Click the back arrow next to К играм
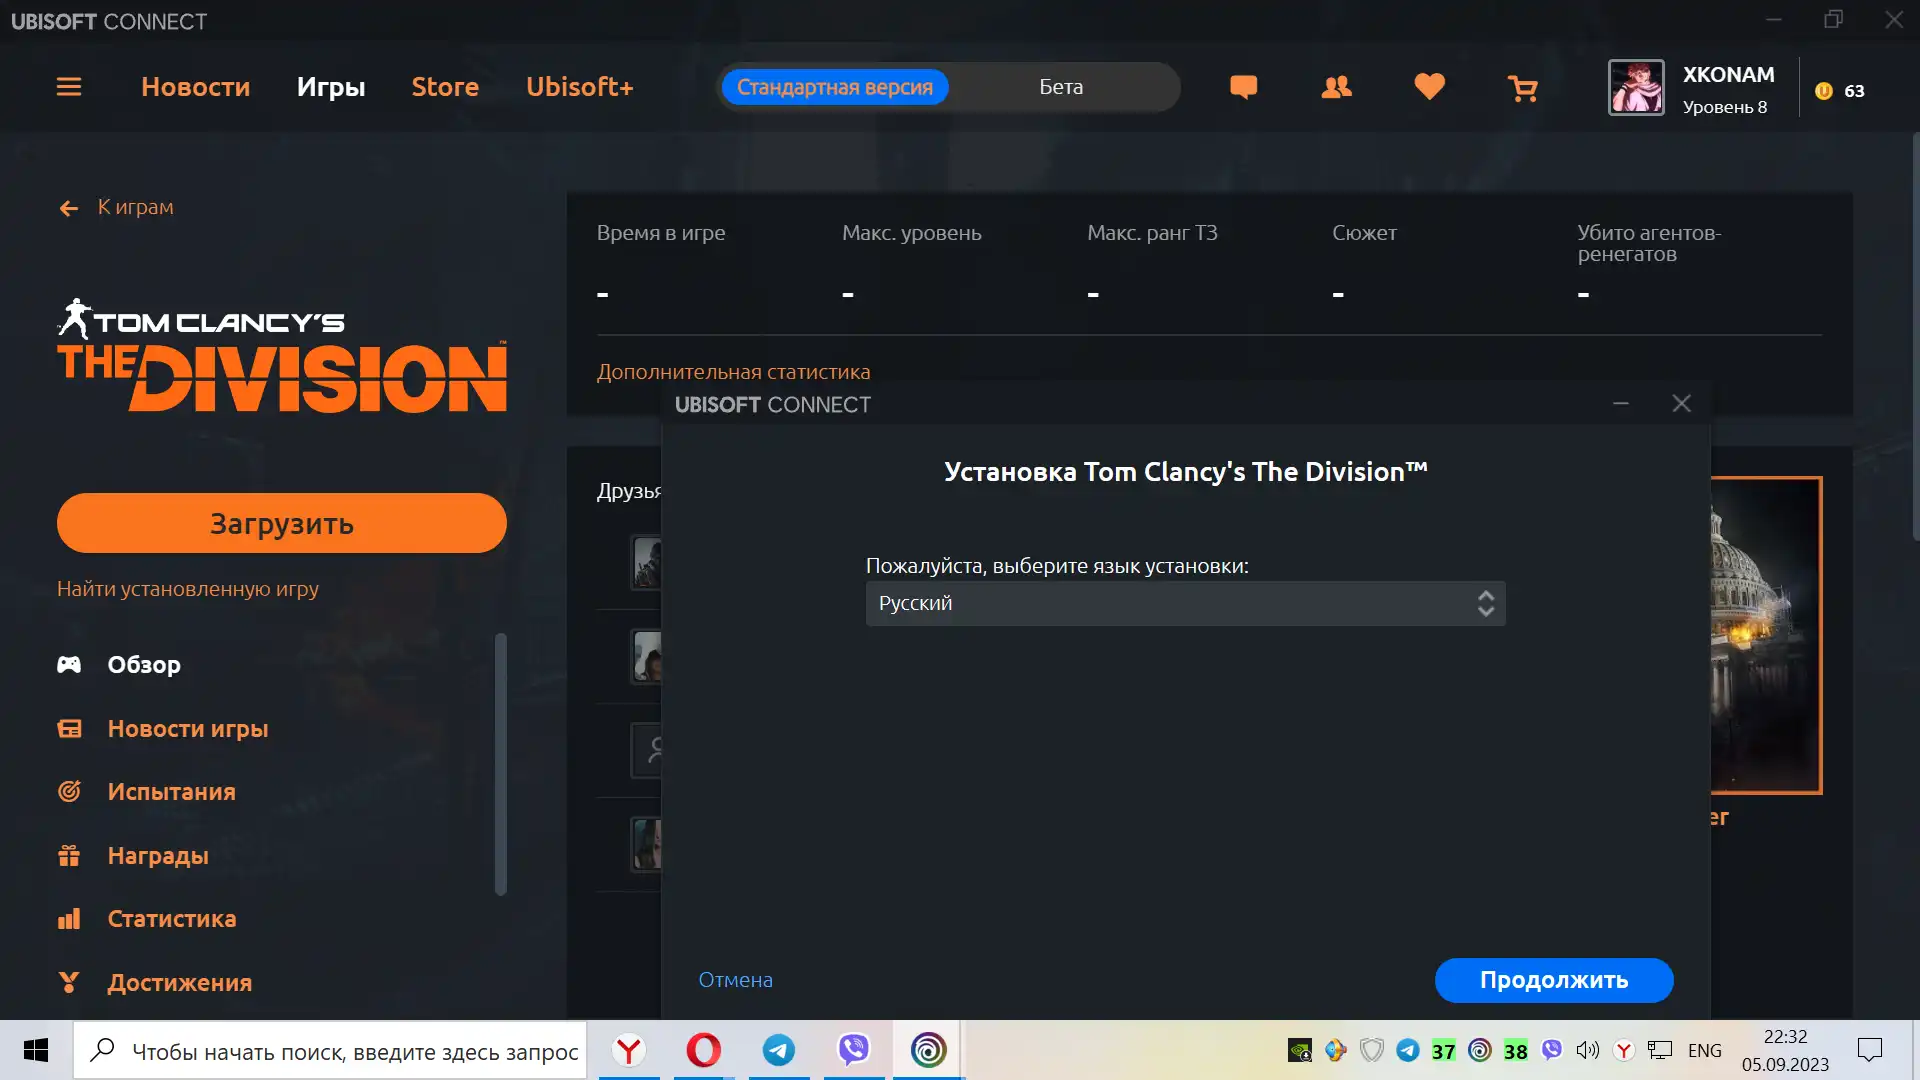 (69, 208)
